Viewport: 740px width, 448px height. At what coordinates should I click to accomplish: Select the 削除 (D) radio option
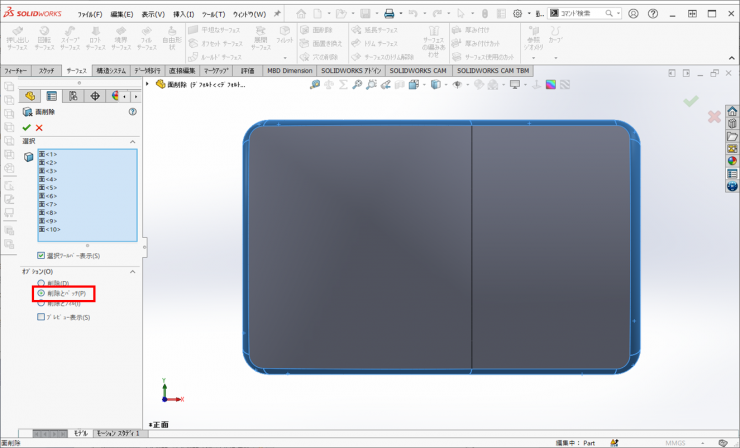(41, 283)
